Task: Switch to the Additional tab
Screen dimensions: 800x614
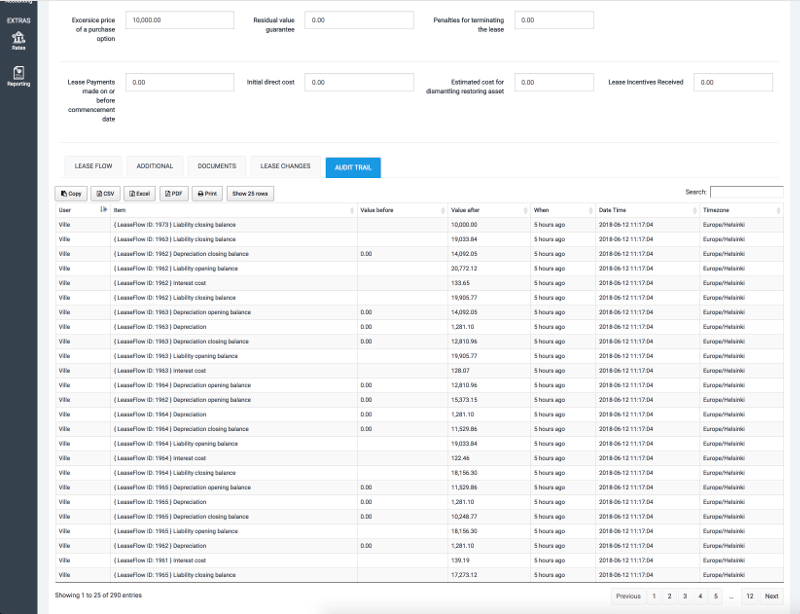Action: click(x=155, y=166)
